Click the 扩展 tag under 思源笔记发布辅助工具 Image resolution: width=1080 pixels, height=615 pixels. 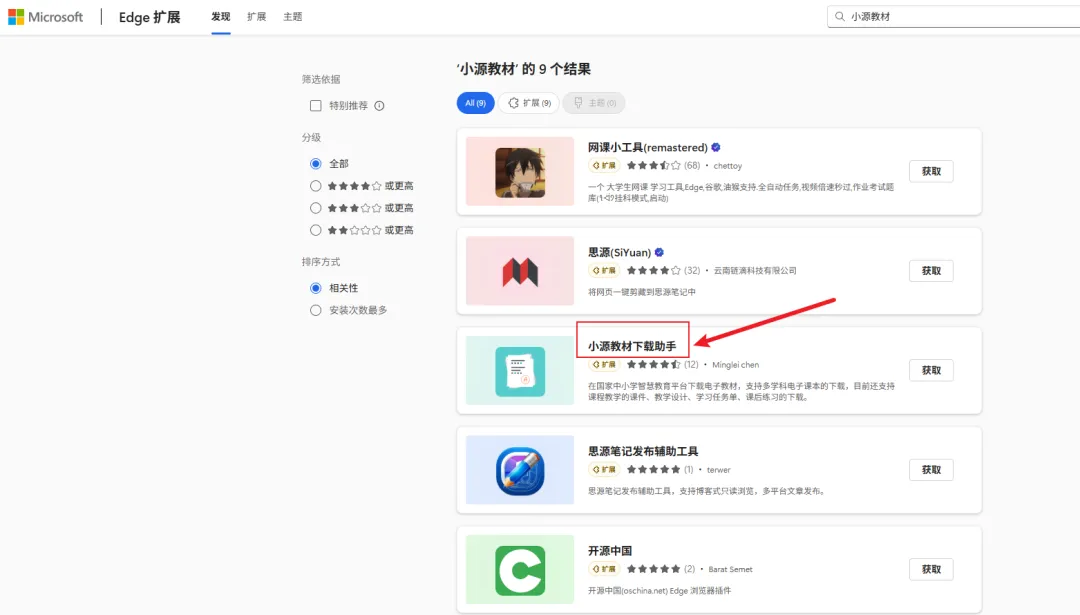tap(604, 470)
